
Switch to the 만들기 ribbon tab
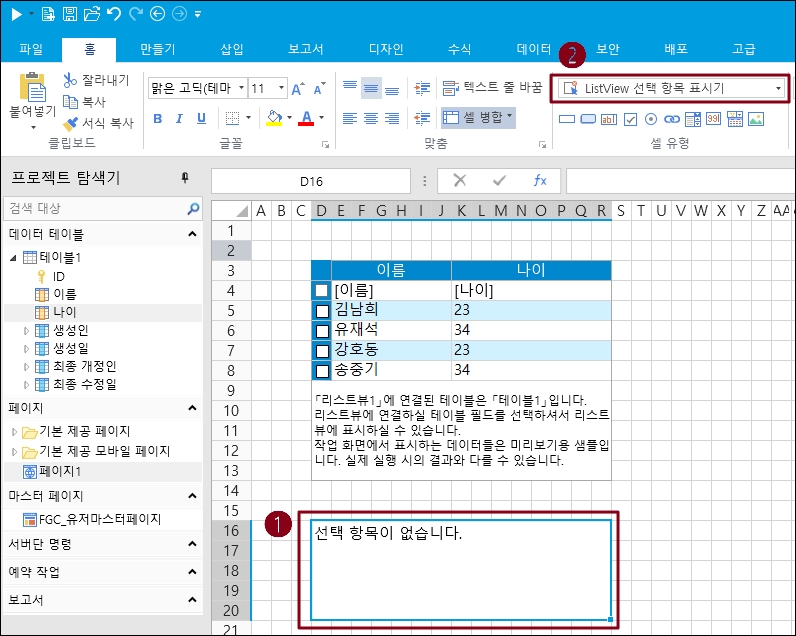[157, 48]
